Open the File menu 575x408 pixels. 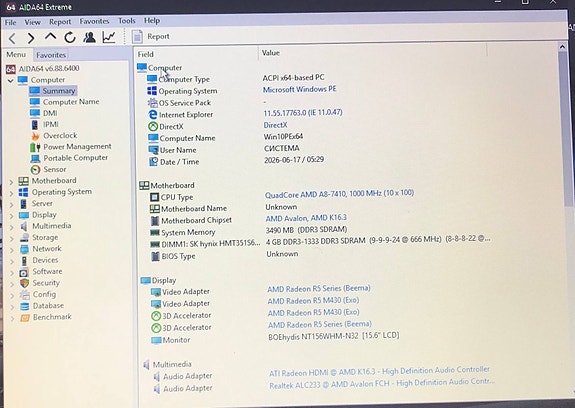[x=10, y=23]
